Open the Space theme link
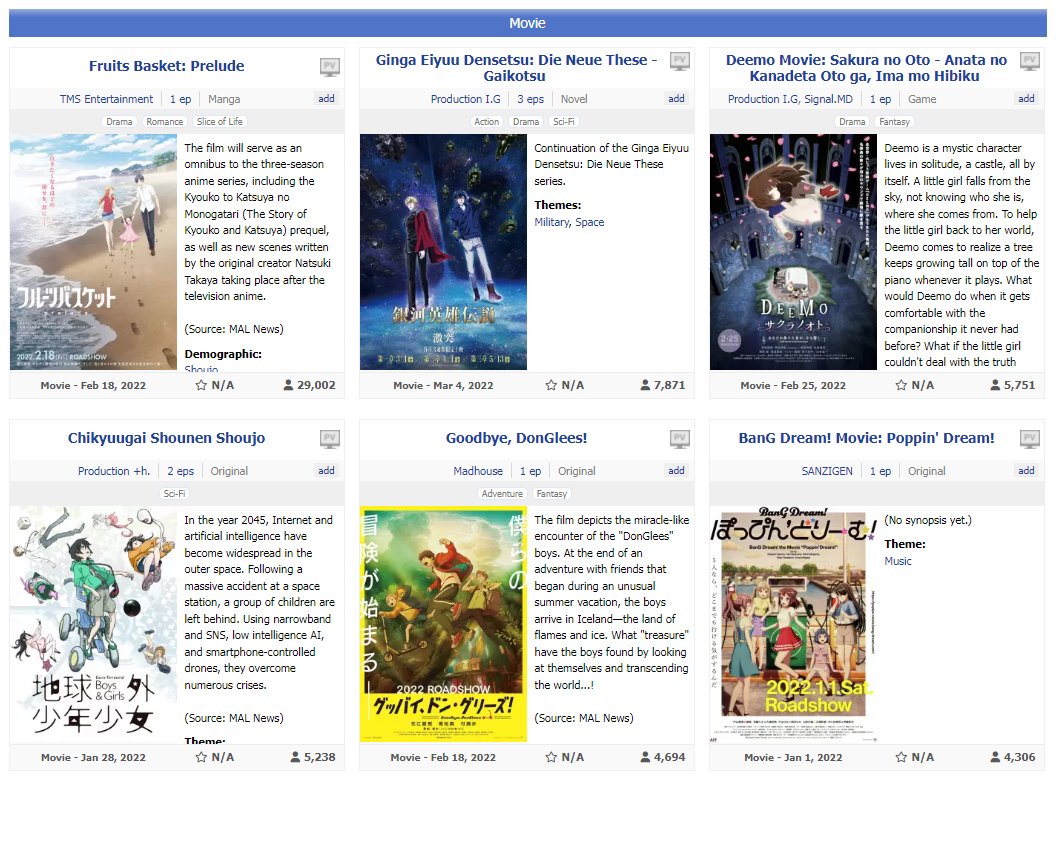The image size is (1056, 852). click(589, 222)
